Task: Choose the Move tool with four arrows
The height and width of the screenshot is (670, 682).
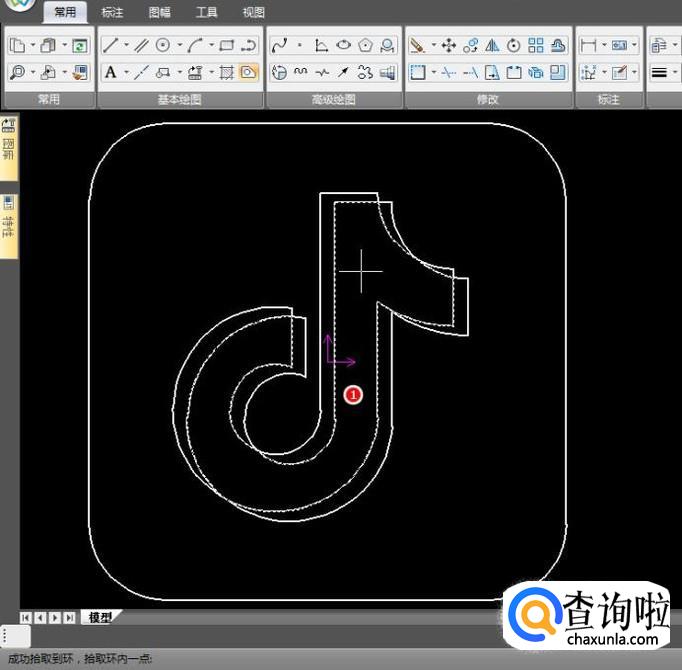Action: [x=448, y=45]
